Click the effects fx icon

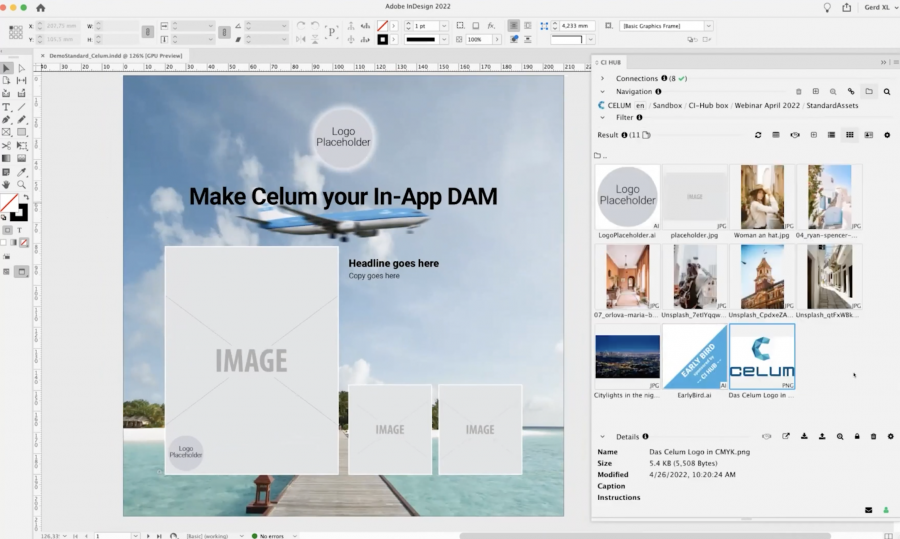click(491, 26)
